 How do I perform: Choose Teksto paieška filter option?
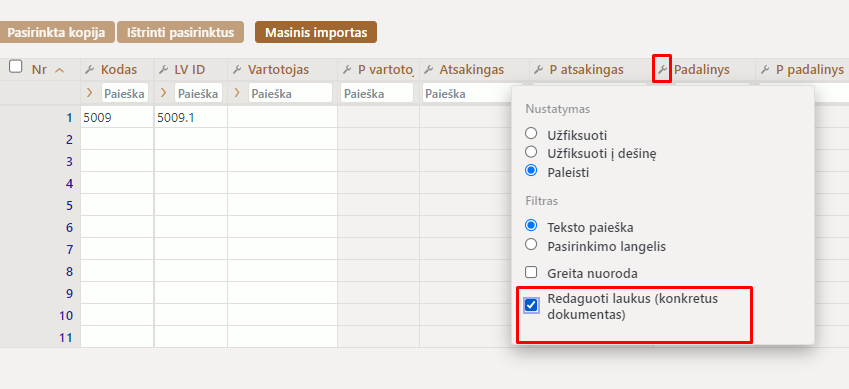531,225
